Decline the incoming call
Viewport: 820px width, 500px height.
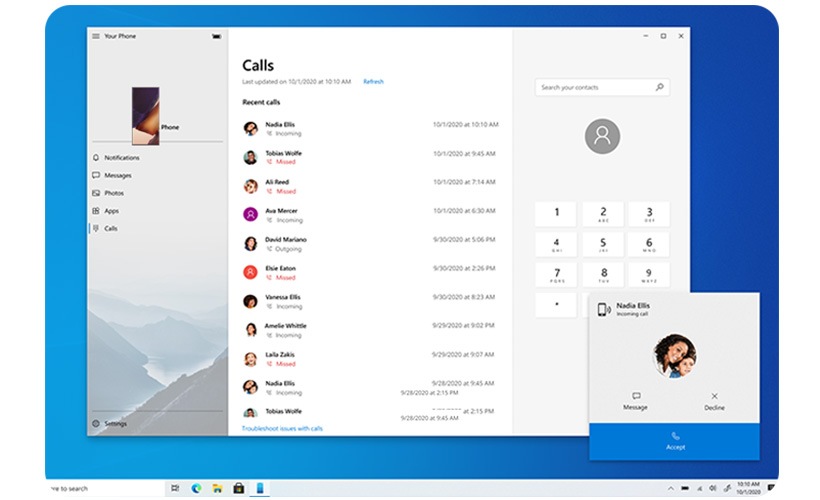pyautogui.click(x=714, y=402)
